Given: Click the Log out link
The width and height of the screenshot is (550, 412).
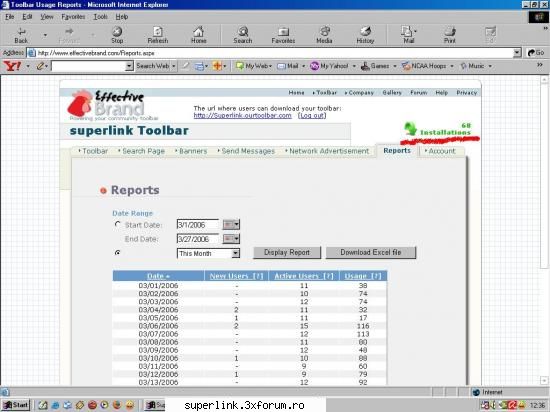Looking at the screenshot, I should (312, 115).
